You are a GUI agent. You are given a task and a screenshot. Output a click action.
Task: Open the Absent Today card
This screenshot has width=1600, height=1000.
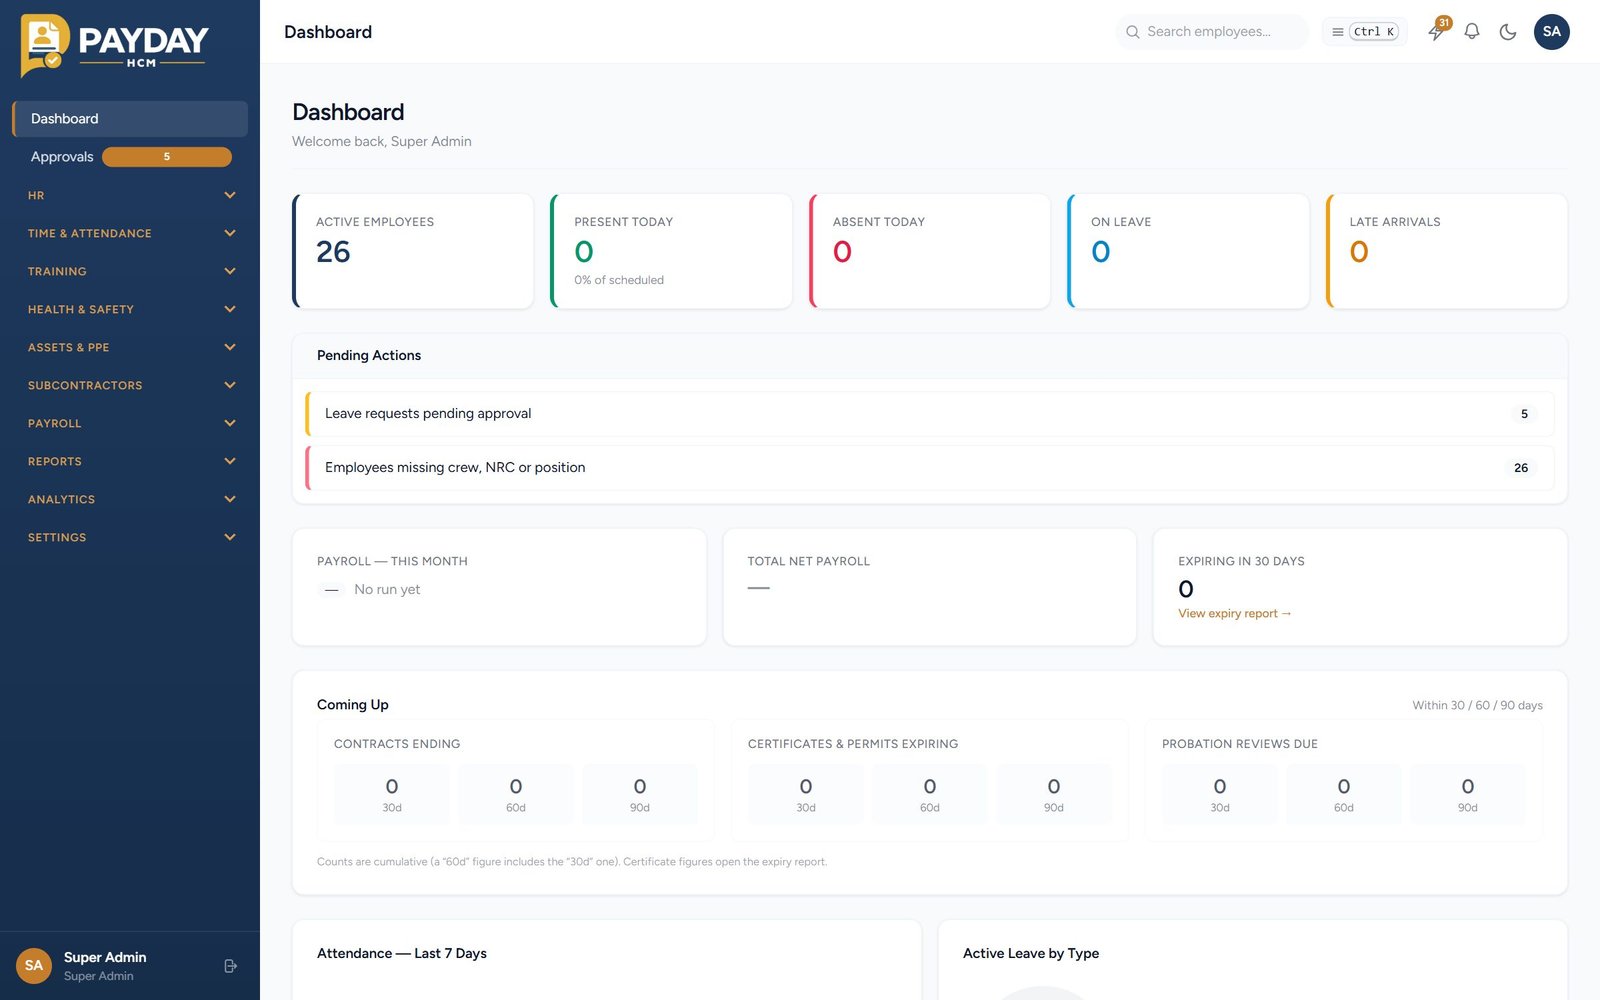[x=930, y=251]
